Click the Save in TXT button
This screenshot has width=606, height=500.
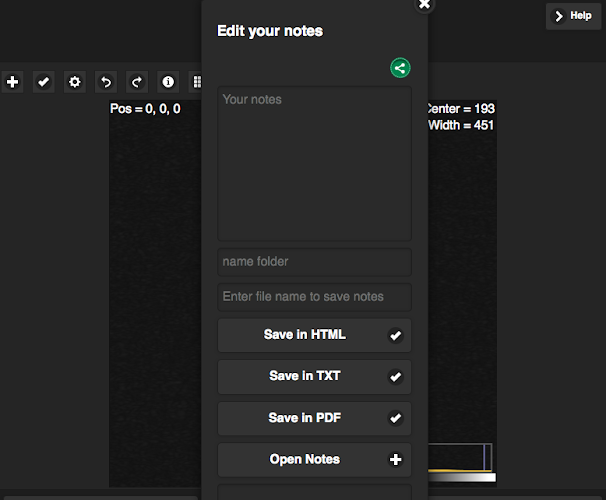314,377
